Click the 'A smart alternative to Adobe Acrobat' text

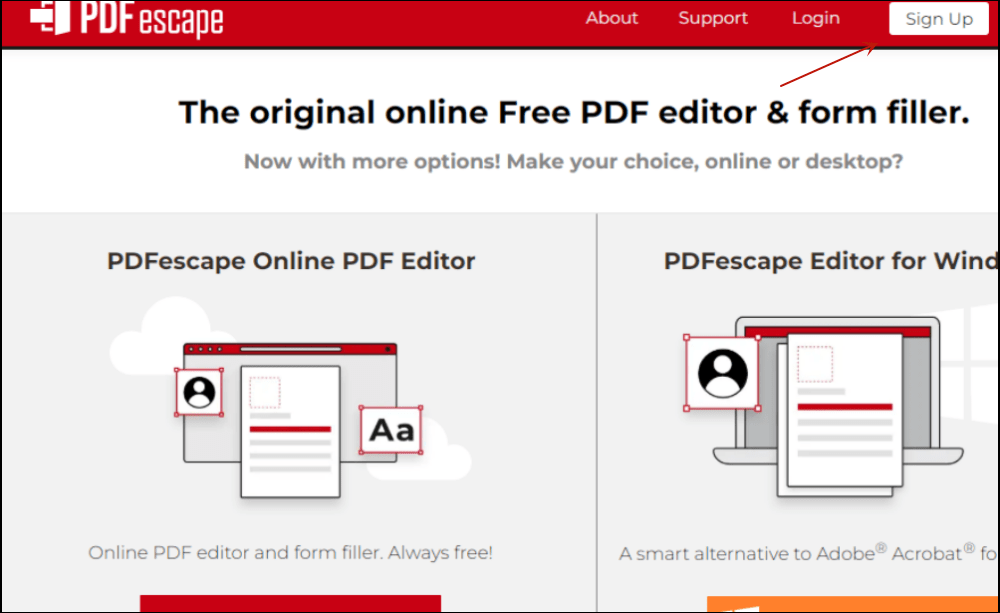809,552
